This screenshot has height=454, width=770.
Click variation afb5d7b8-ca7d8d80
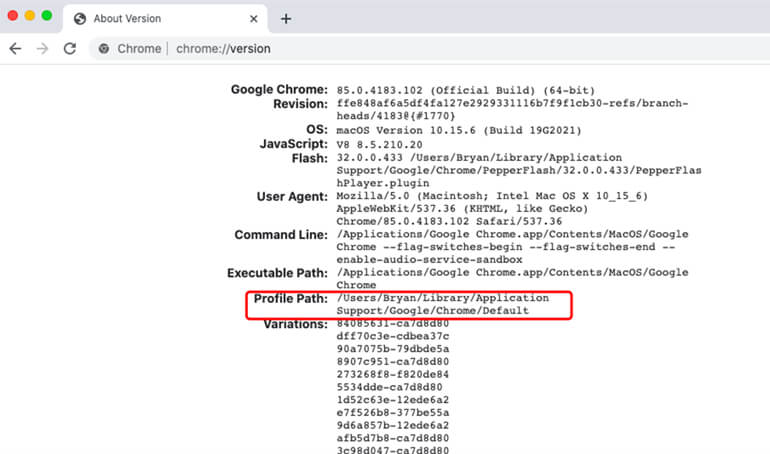coord(392,438)
